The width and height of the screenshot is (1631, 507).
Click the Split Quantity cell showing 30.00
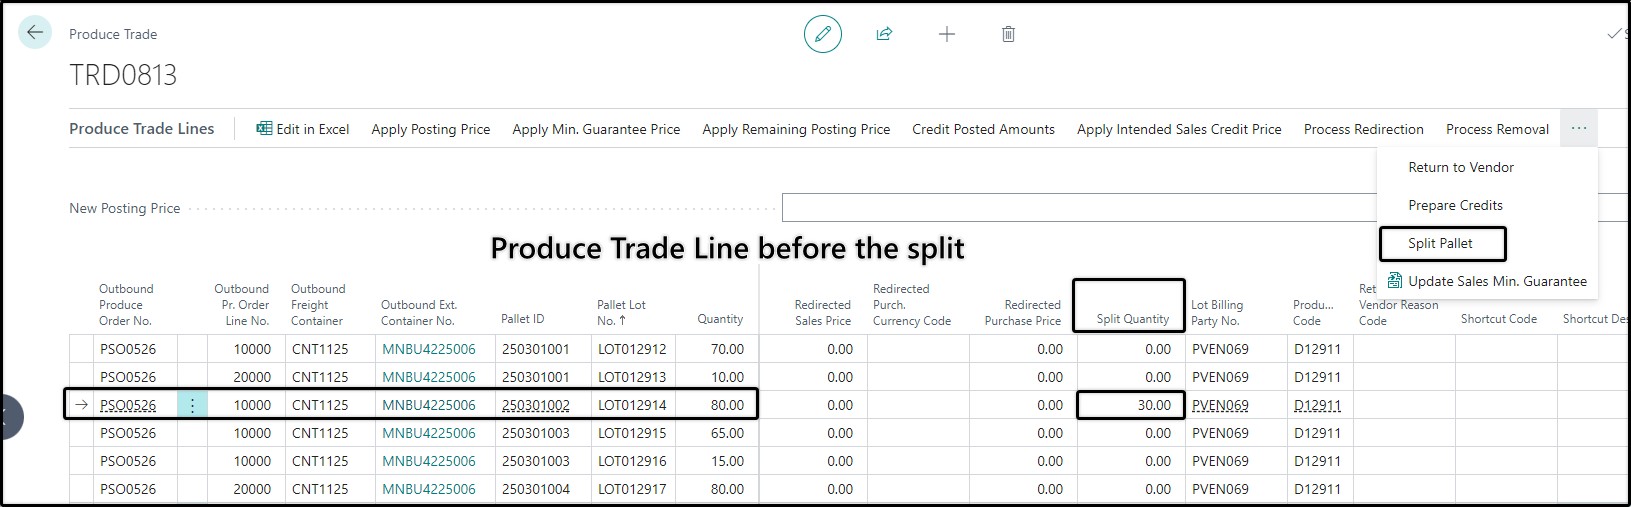(1131, 405)
